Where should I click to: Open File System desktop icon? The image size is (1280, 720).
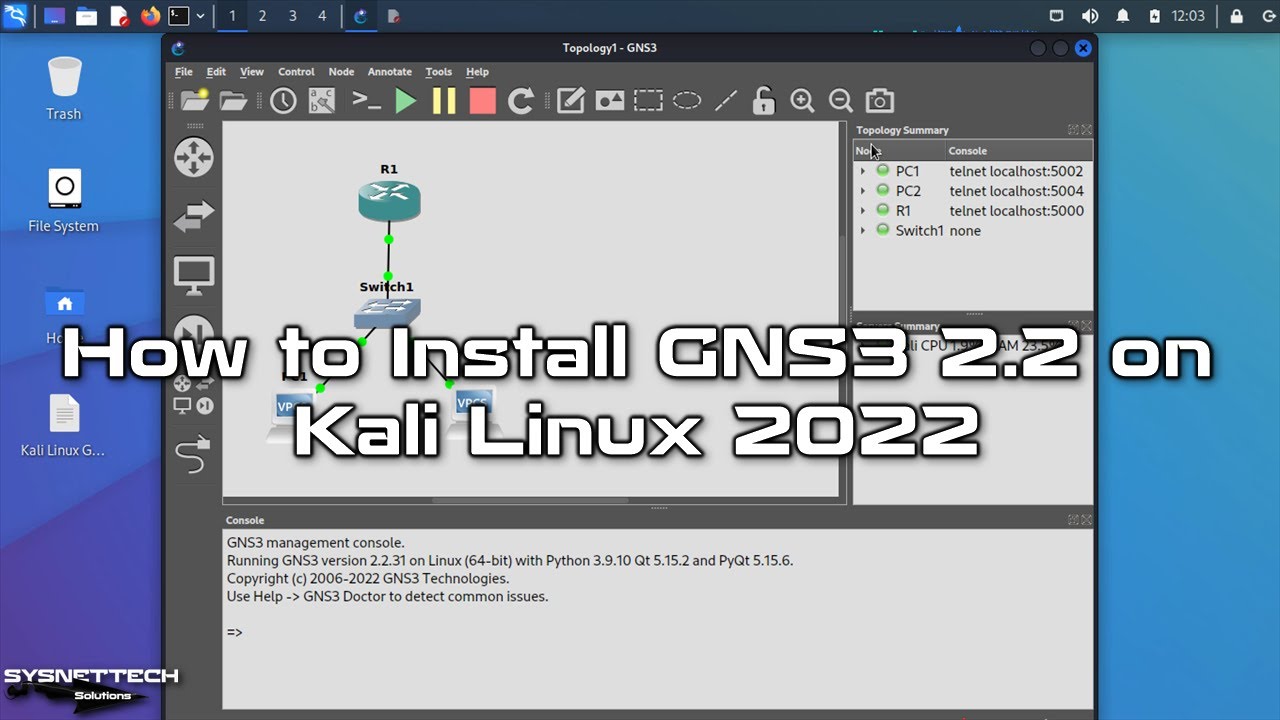coord(64,201)
